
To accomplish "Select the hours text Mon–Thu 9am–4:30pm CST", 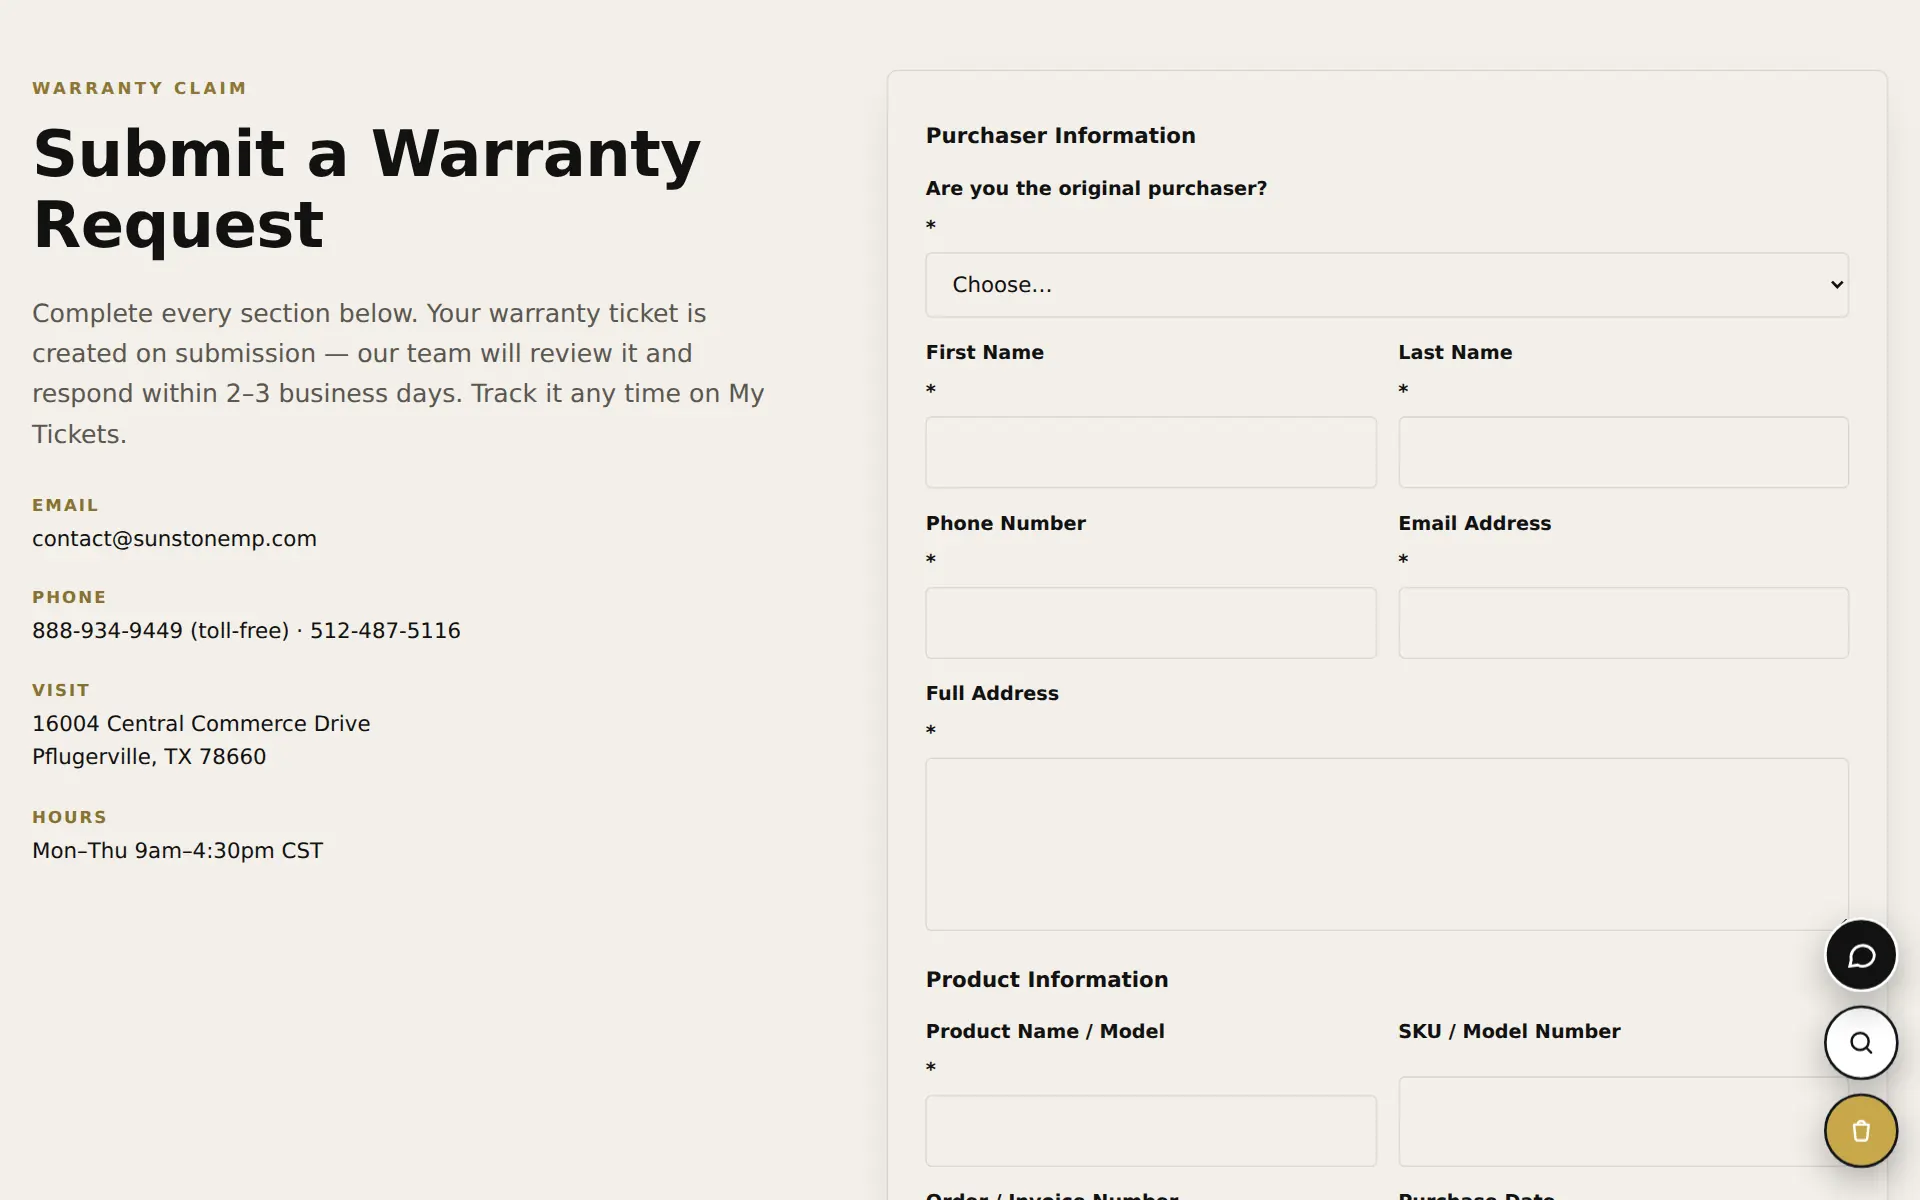I will (177, 851).
